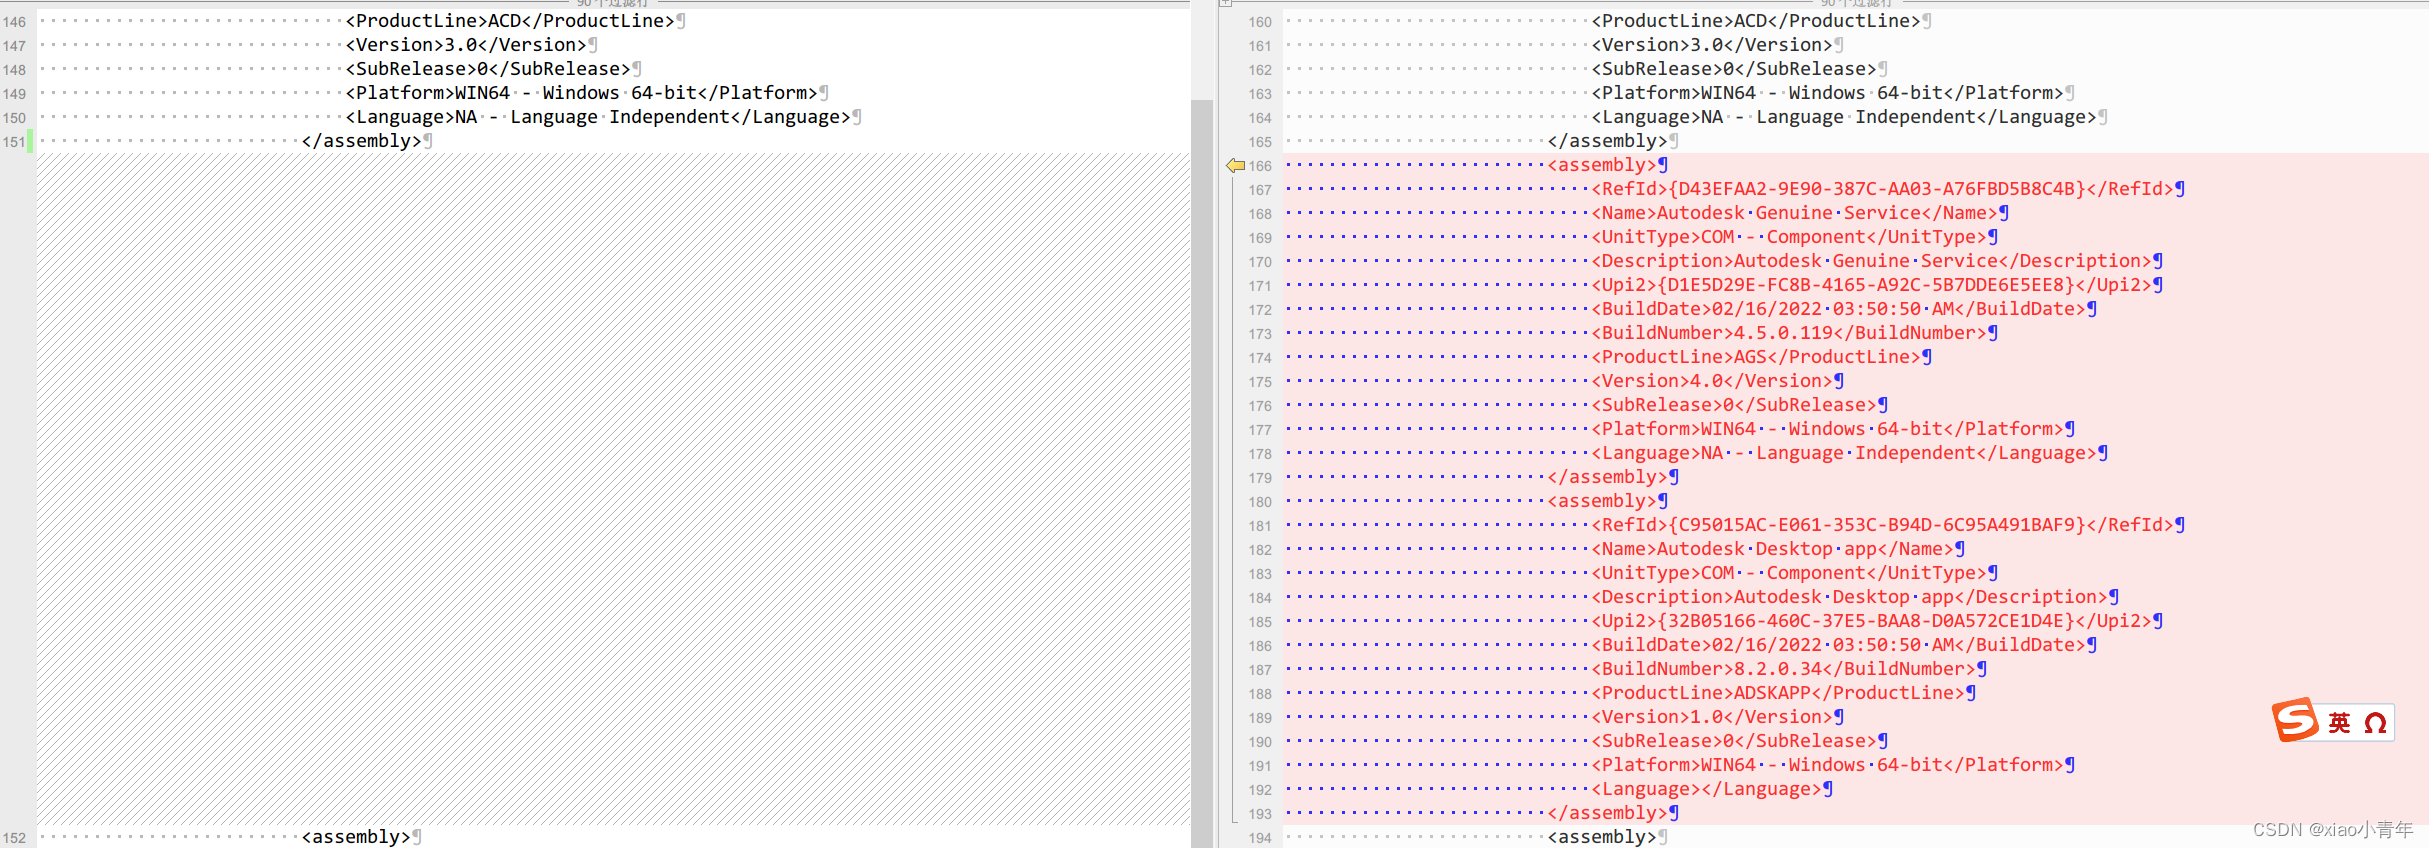2429x848 pixels.
Task: Click the Version 4.0 line
Action: point(1713,381)
